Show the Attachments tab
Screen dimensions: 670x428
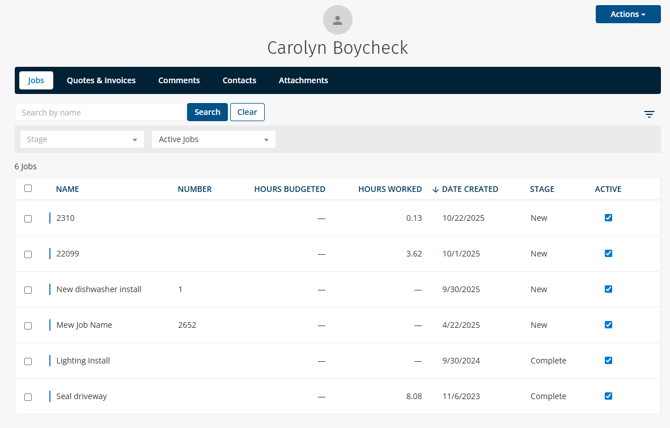(x=303, y=80)
